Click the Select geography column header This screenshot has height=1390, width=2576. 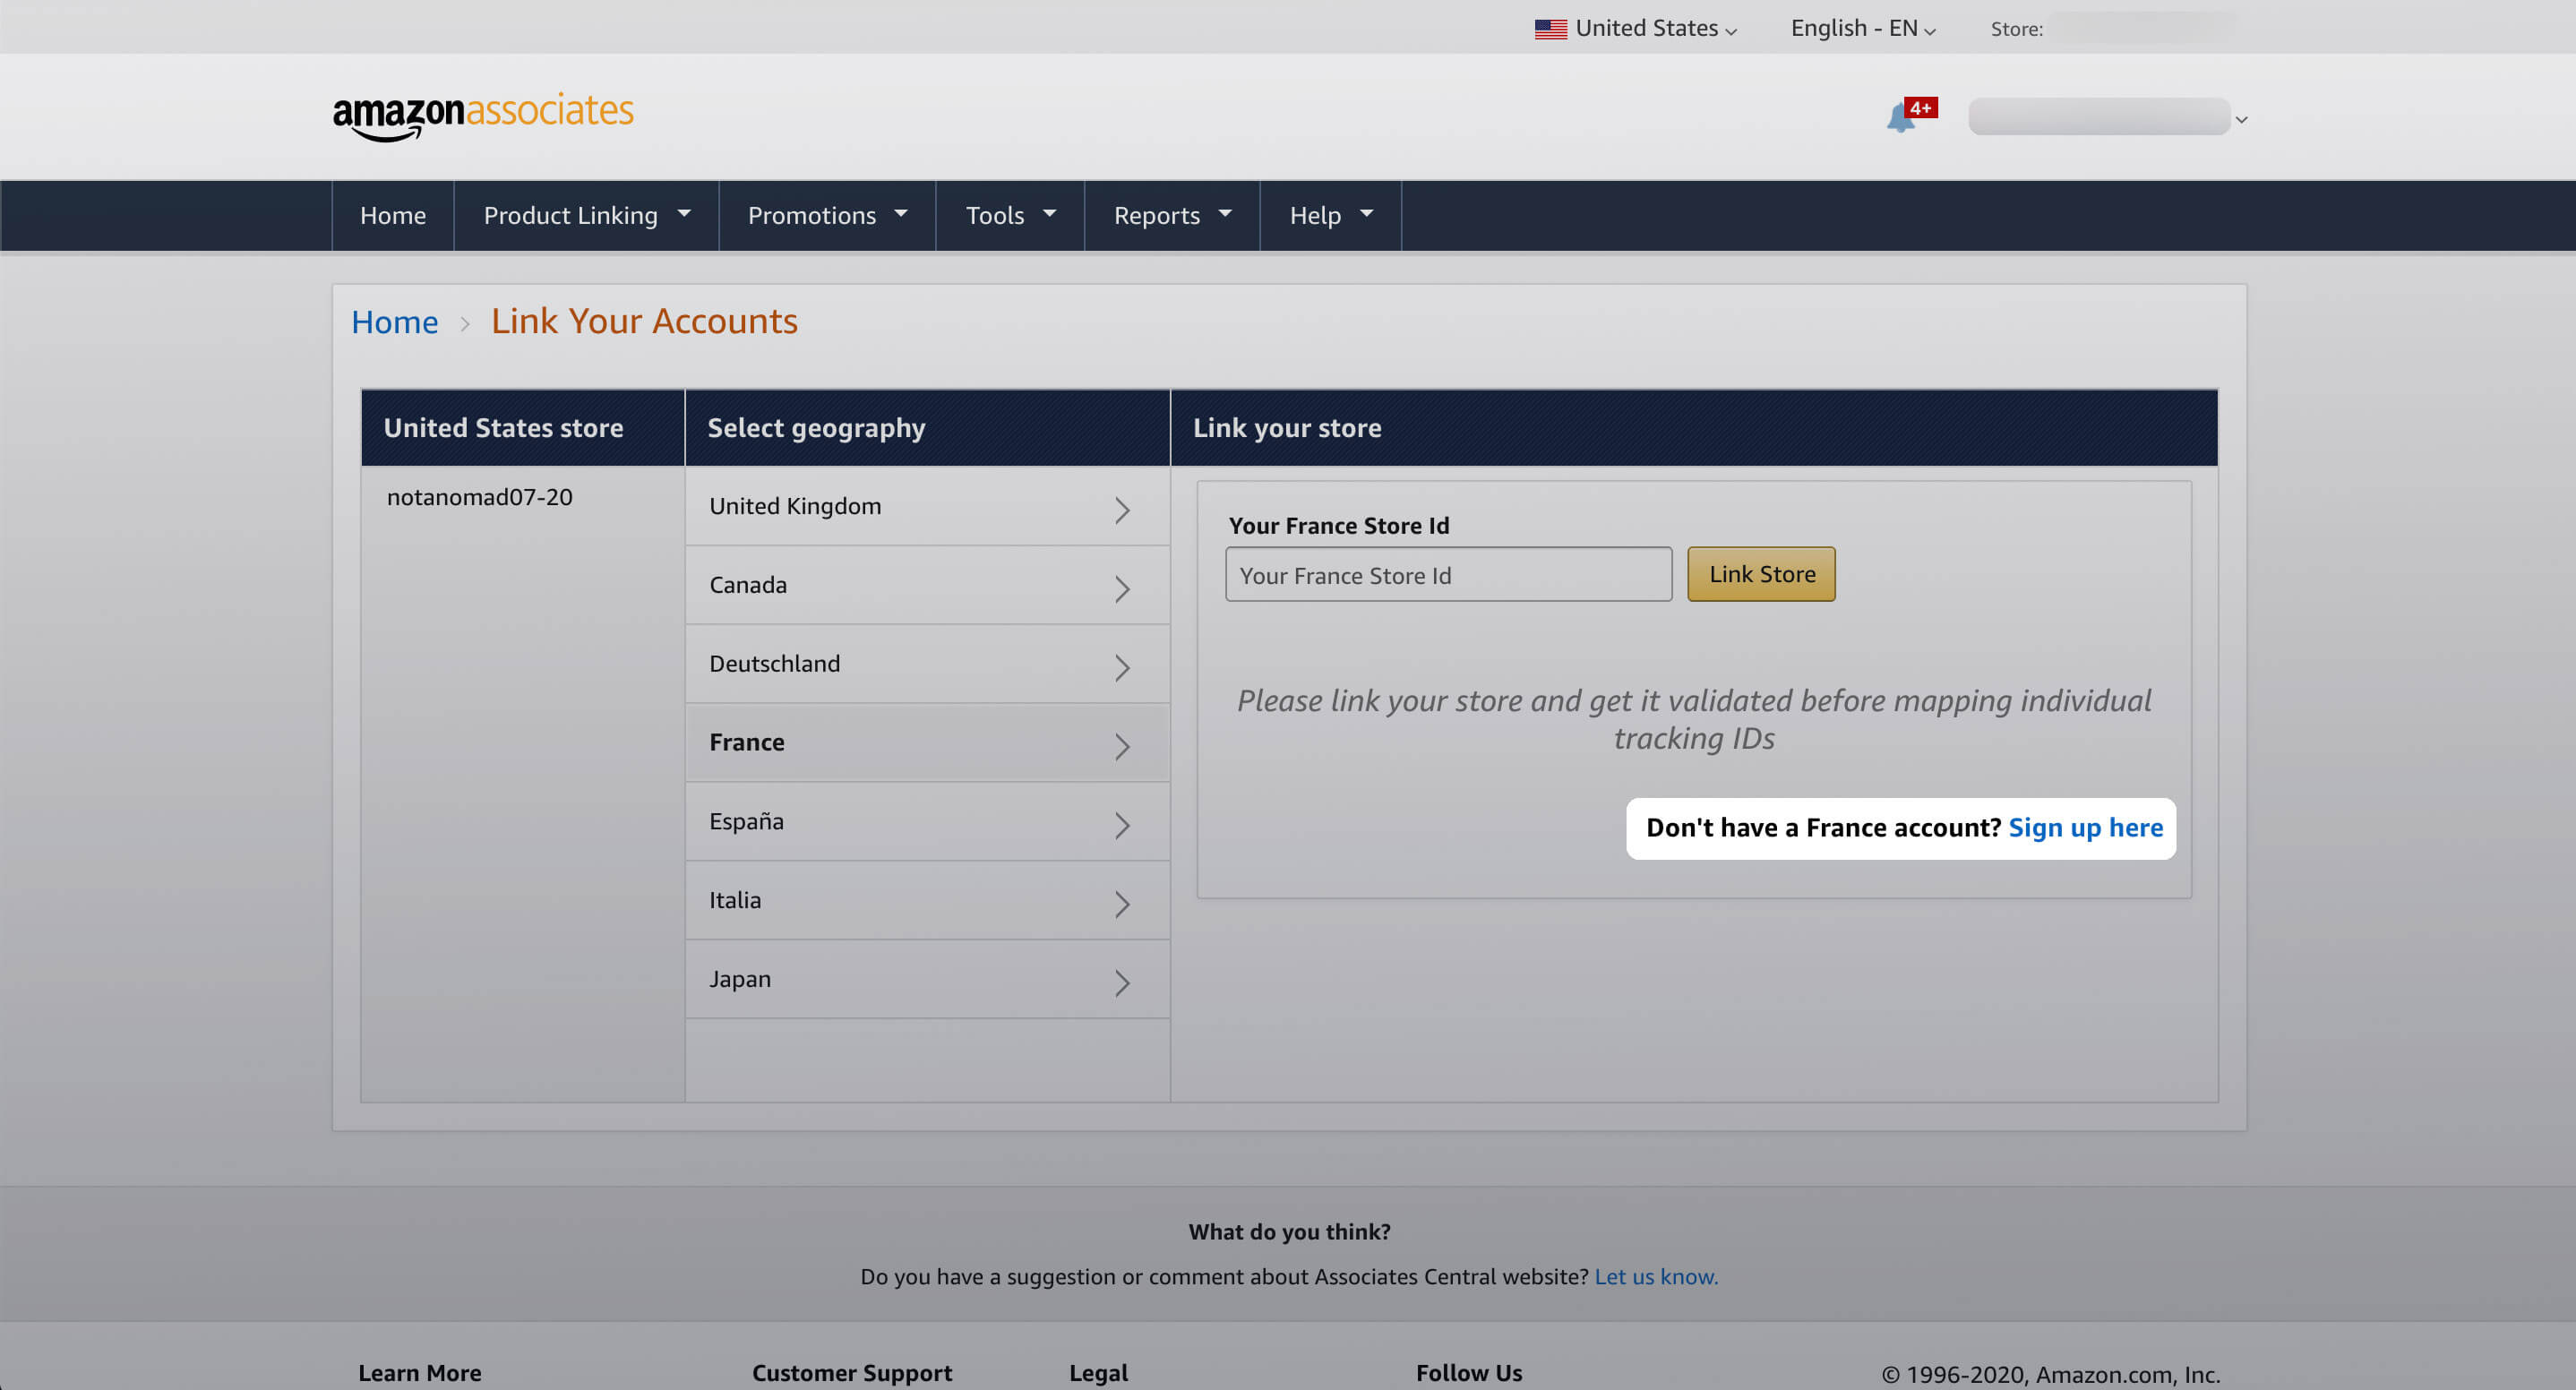927,428
